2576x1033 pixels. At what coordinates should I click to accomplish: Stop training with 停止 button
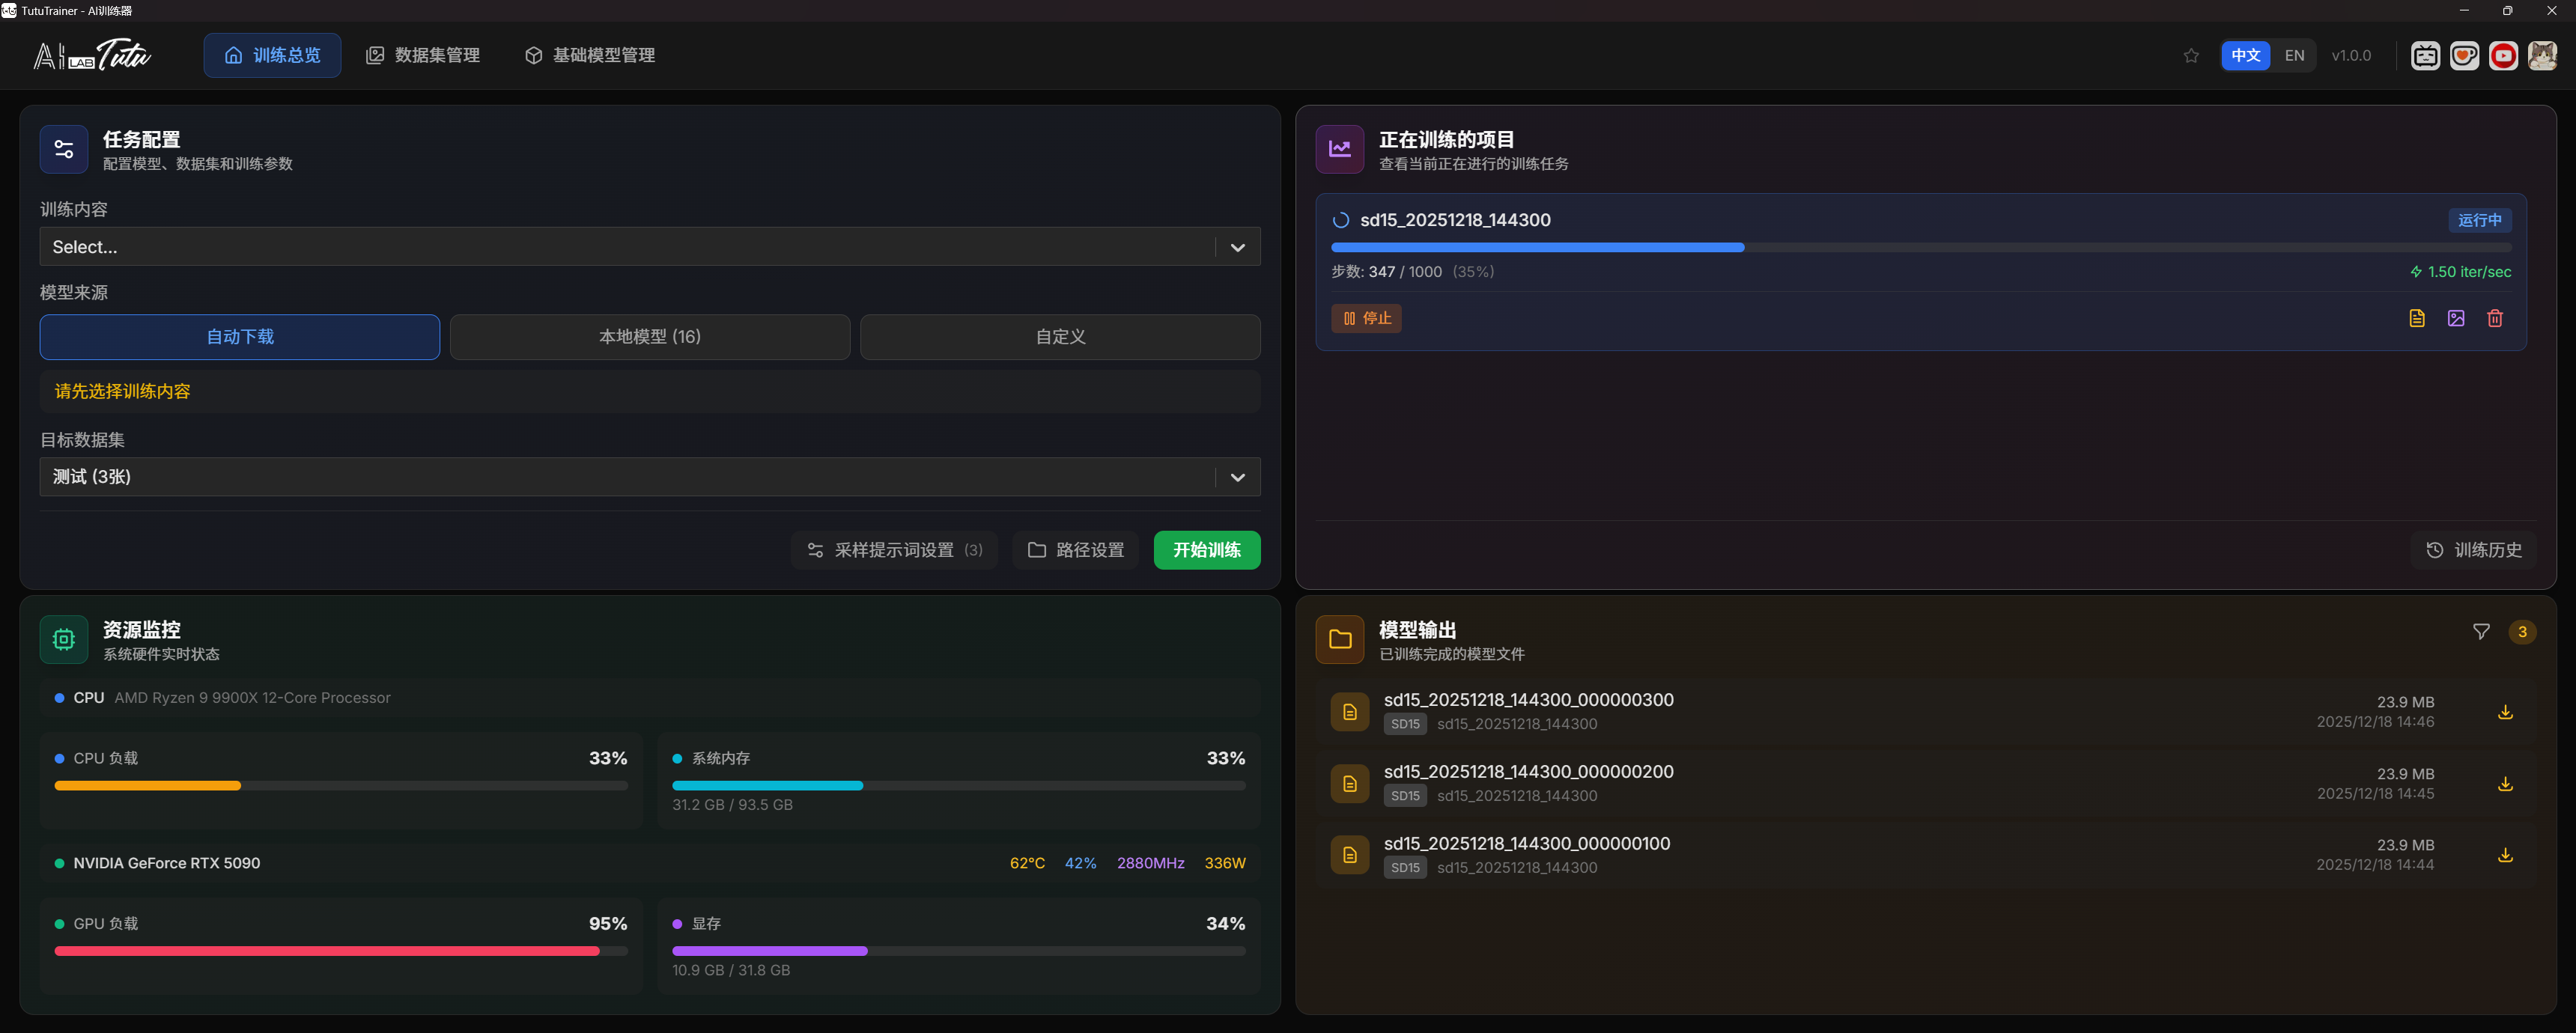(1366, 318)
